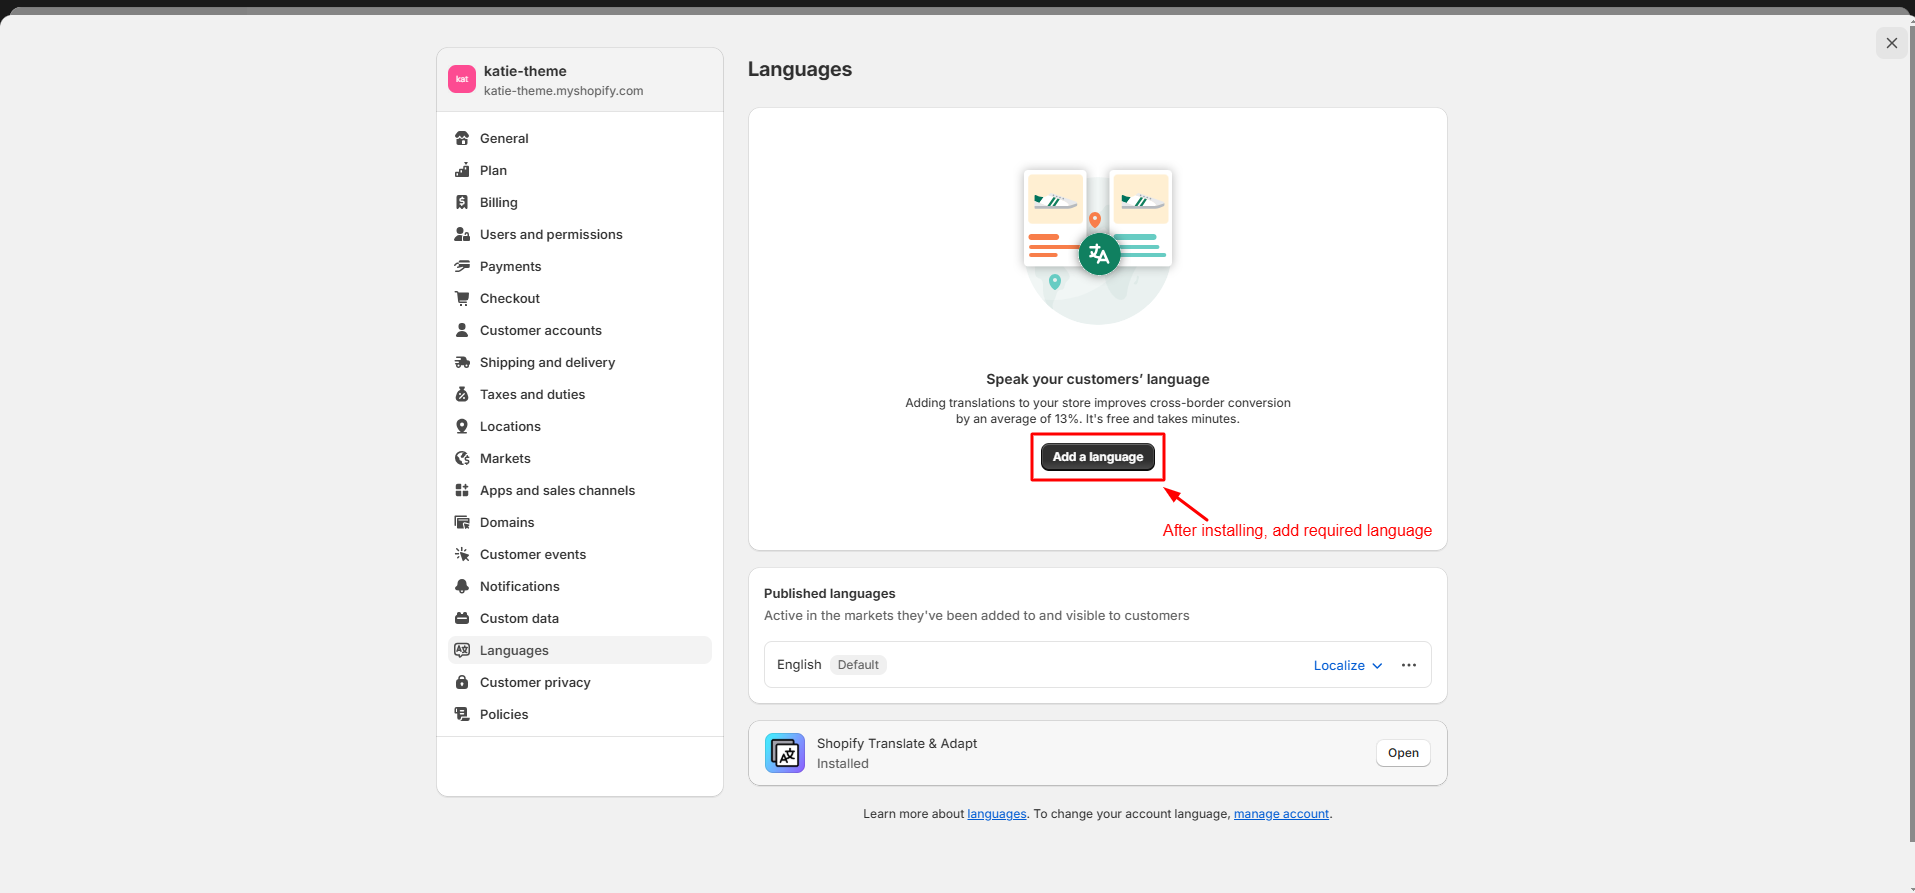Click the Markets globe icon
Image resolution: width=1915 pixels, height=893 pixels.
[462, 458]
